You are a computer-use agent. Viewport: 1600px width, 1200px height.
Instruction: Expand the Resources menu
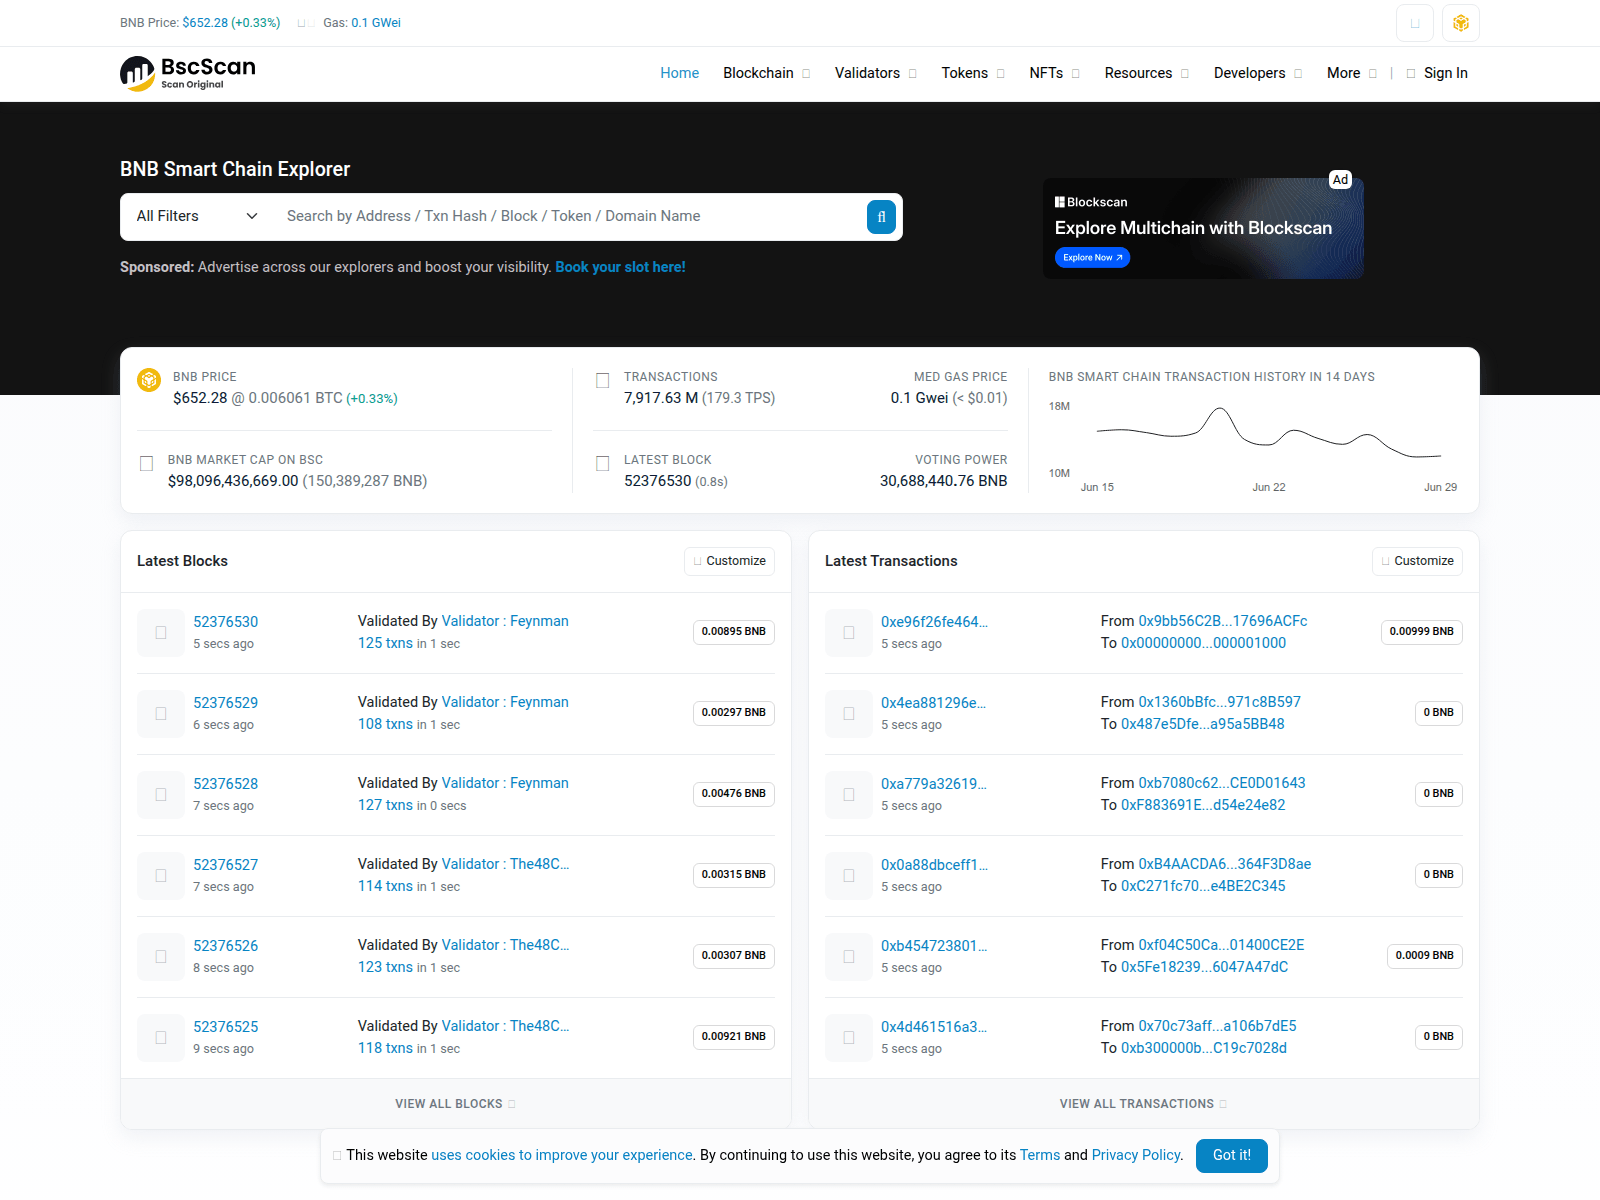click(1146, 73)
